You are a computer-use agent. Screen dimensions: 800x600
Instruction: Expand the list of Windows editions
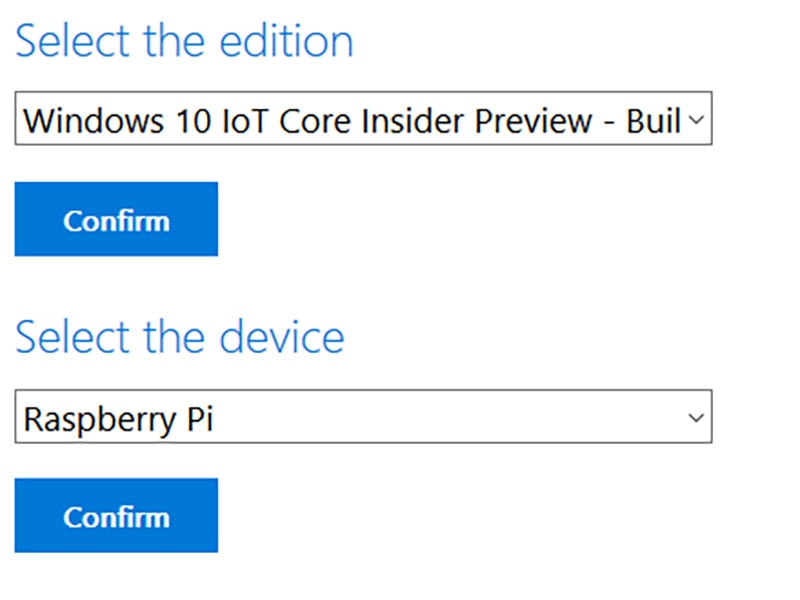[x=363, y=121]
